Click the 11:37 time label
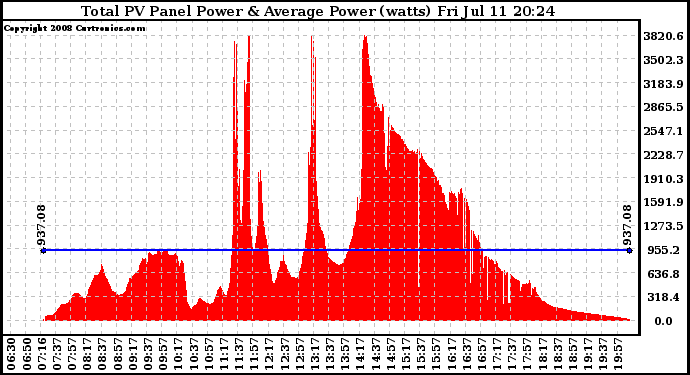The width and height of the screenshot is (690, 375). click(240, 354)
